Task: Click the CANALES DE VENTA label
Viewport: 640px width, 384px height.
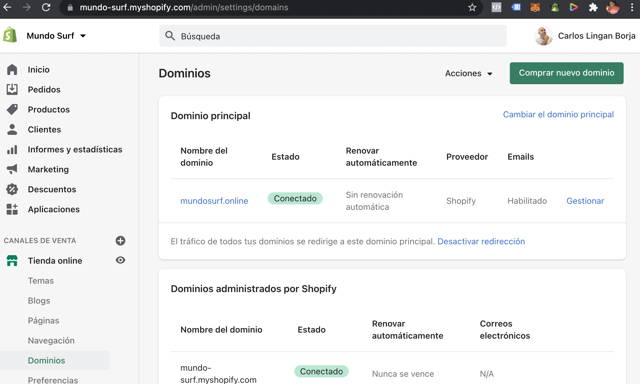Action: click(40, 241)
